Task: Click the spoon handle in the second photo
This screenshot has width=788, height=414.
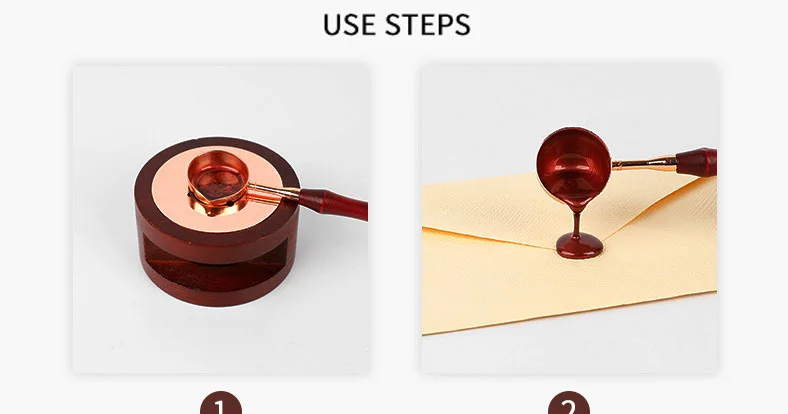Action: (697, 162)
